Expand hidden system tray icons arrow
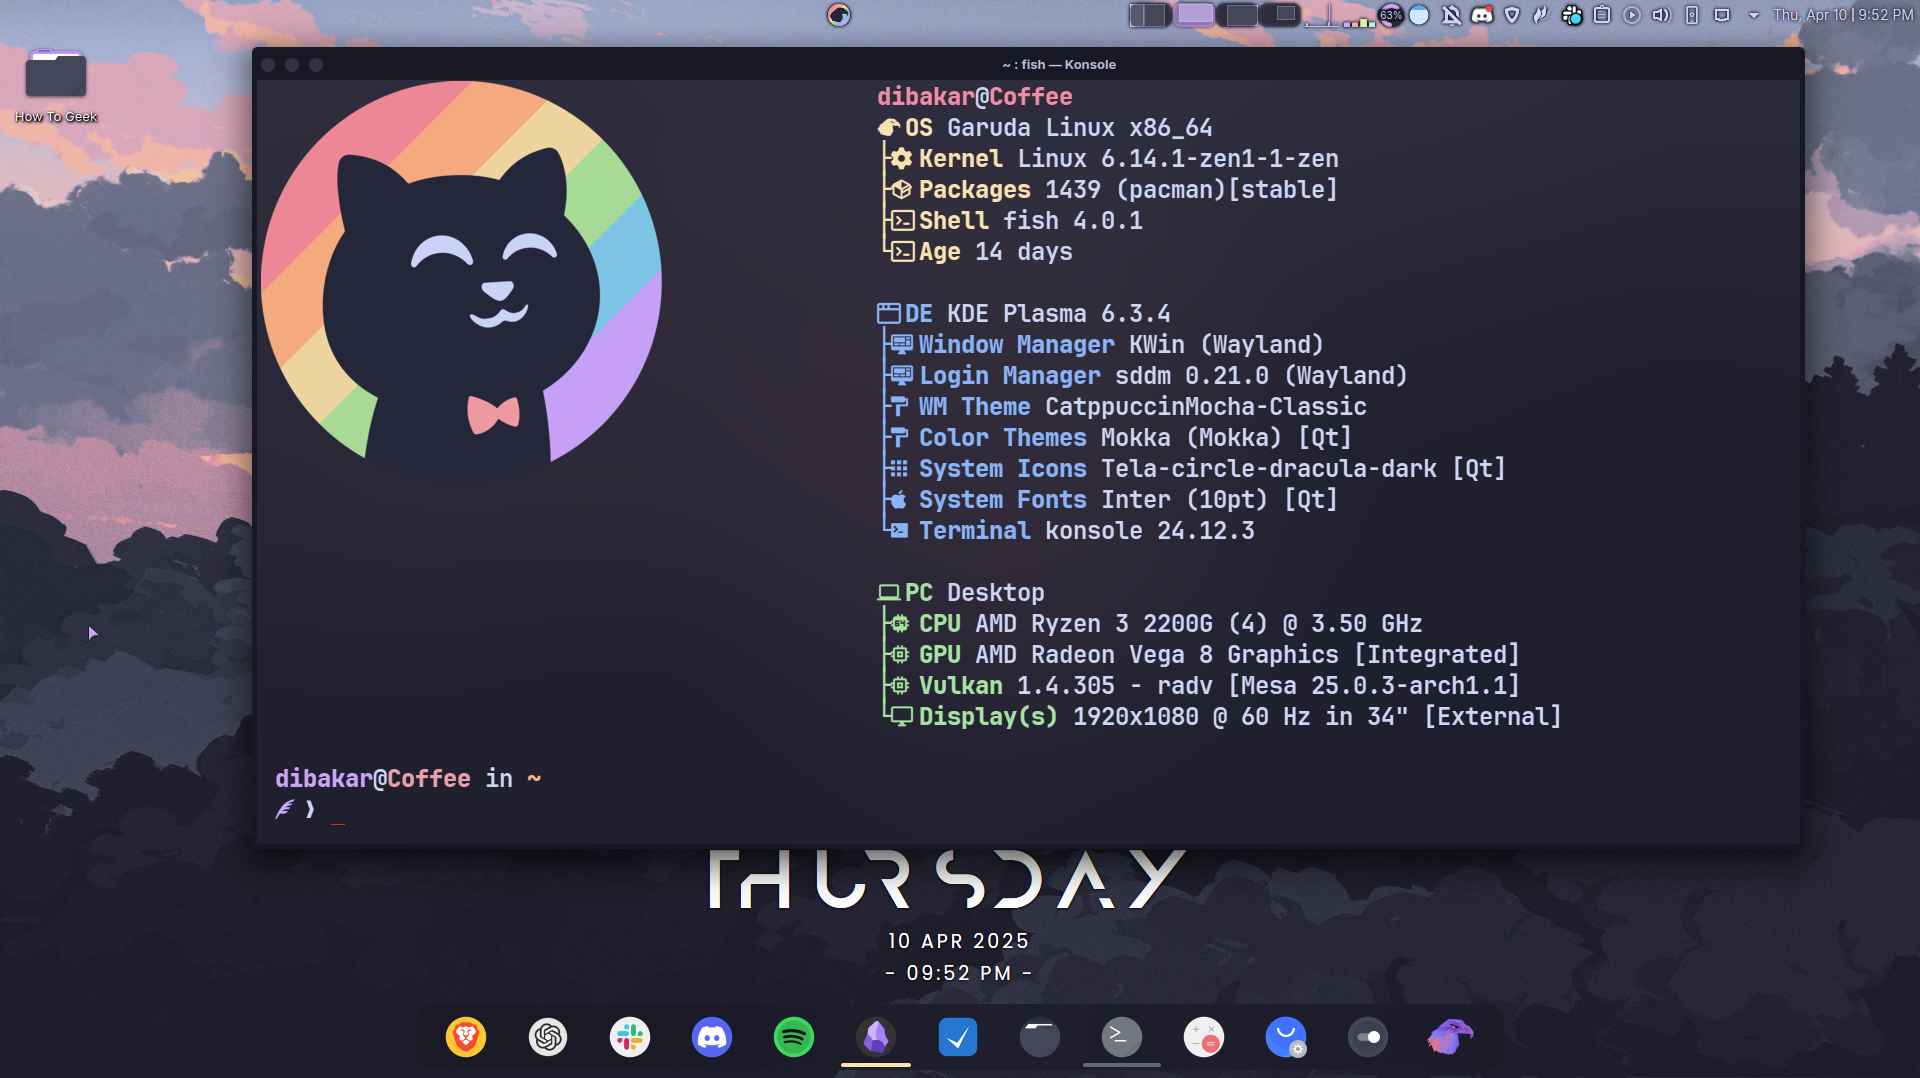The height and width of the screenshot is (1078, 1920). tap(1753, 15)
